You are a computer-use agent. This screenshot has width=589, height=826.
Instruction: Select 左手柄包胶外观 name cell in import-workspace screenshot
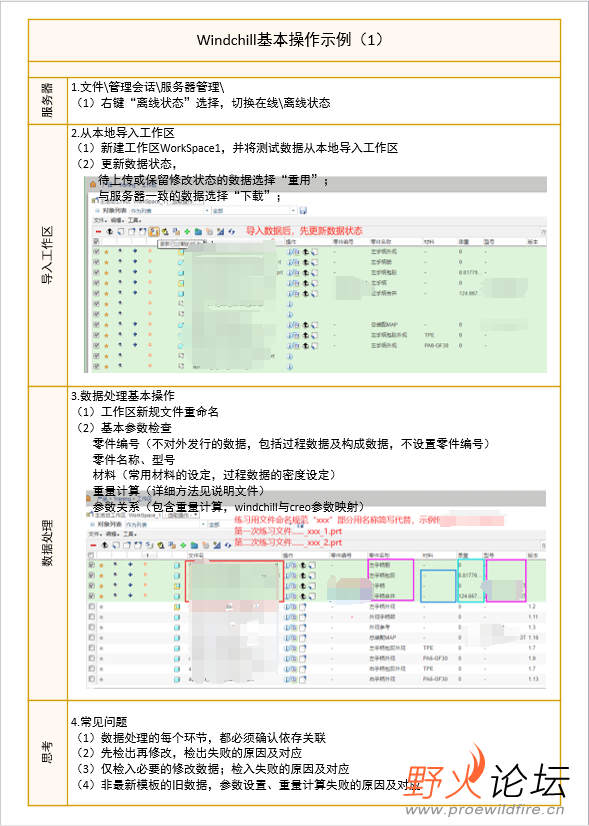click(389, 335)
